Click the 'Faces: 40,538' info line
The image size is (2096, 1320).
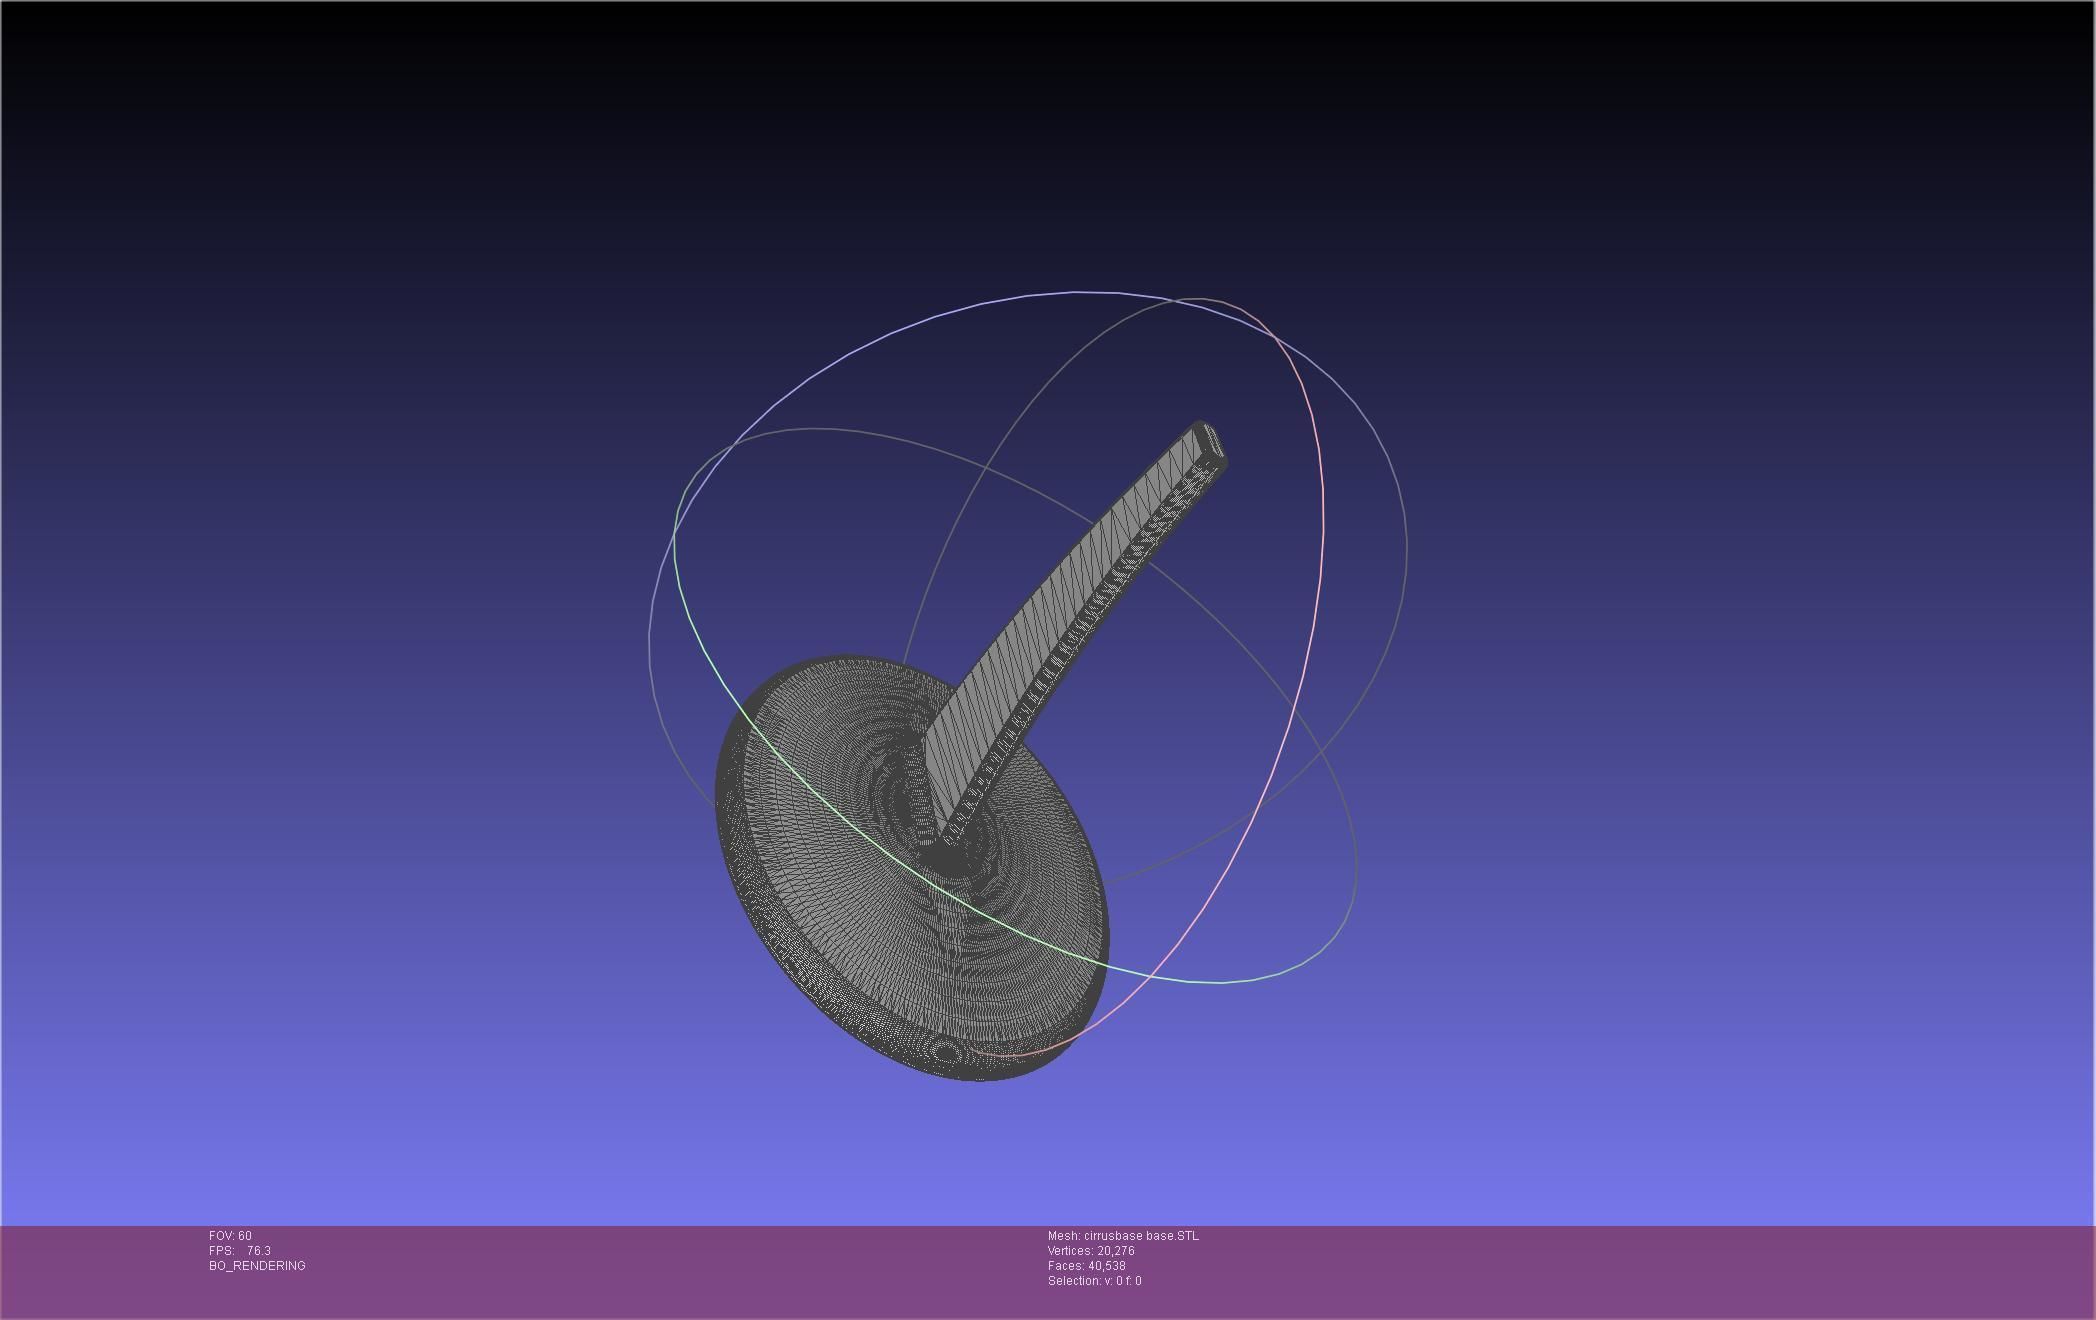(x=1086, y=1266)
